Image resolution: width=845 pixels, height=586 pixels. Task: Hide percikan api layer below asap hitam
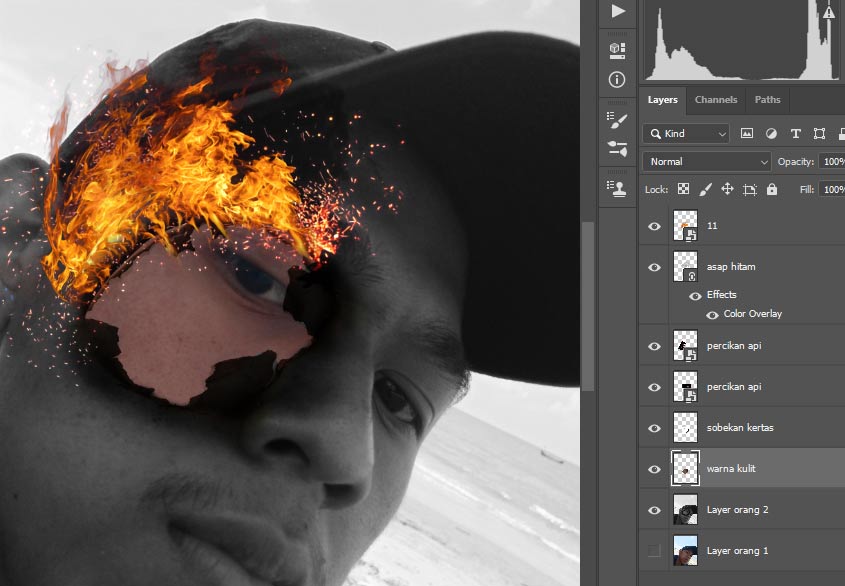654,346
